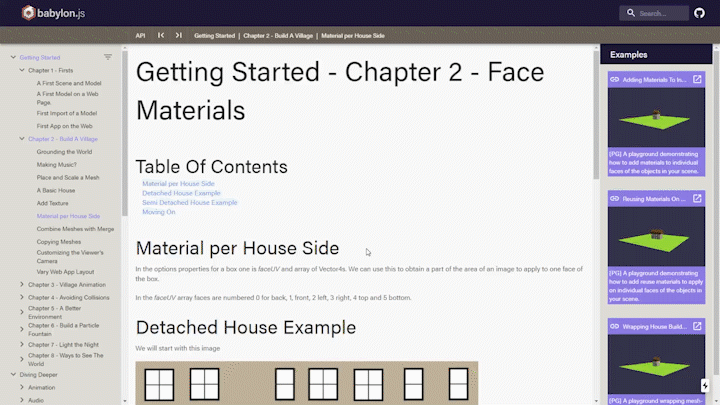Screen dimensions: 720x405
Task: Click the lightning bolt floating button
Action: coord(705,386)
